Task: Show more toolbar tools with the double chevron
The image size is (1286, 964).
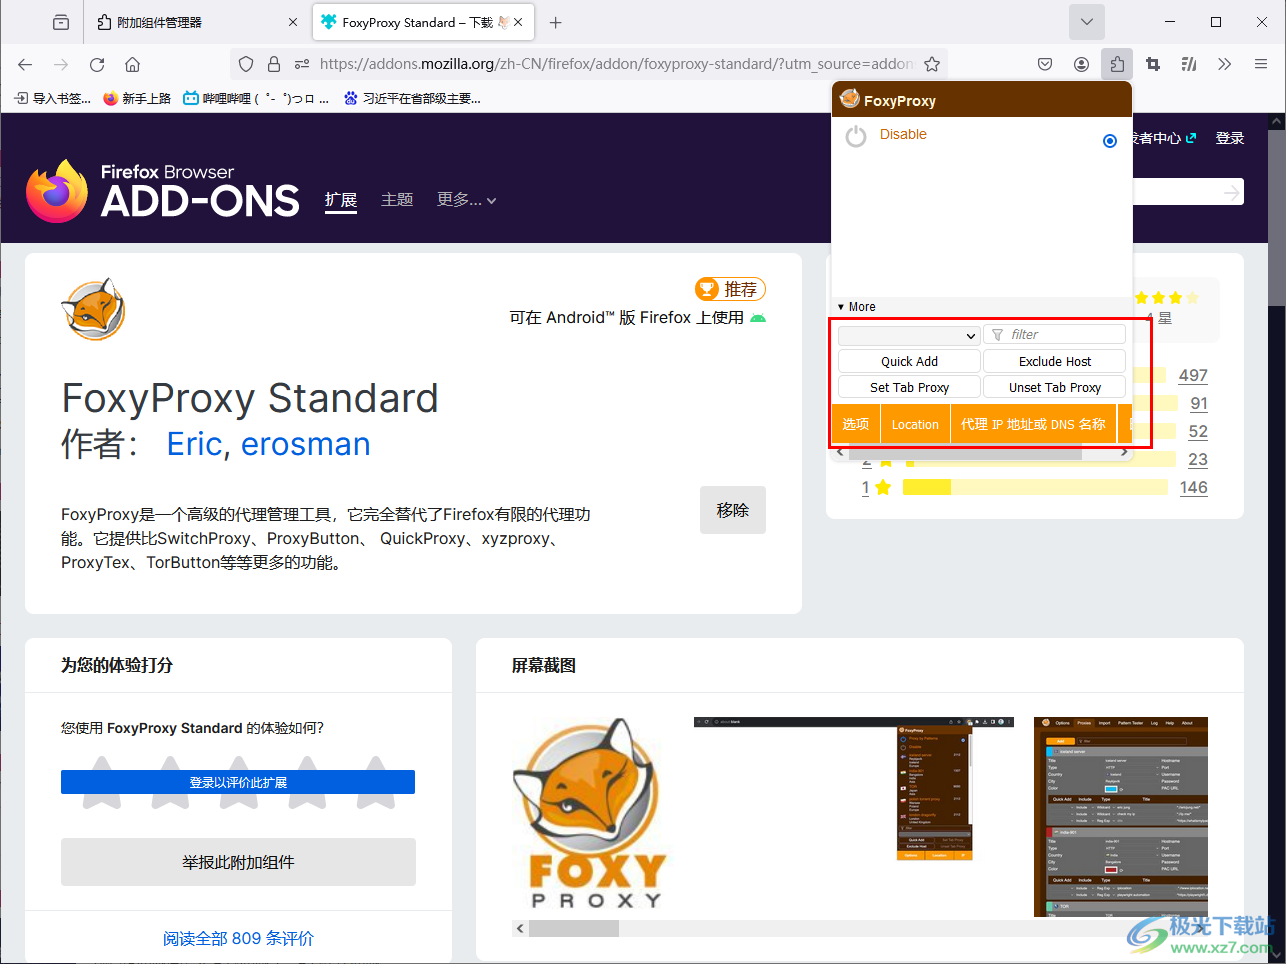Action: (x=1224, y=64)
